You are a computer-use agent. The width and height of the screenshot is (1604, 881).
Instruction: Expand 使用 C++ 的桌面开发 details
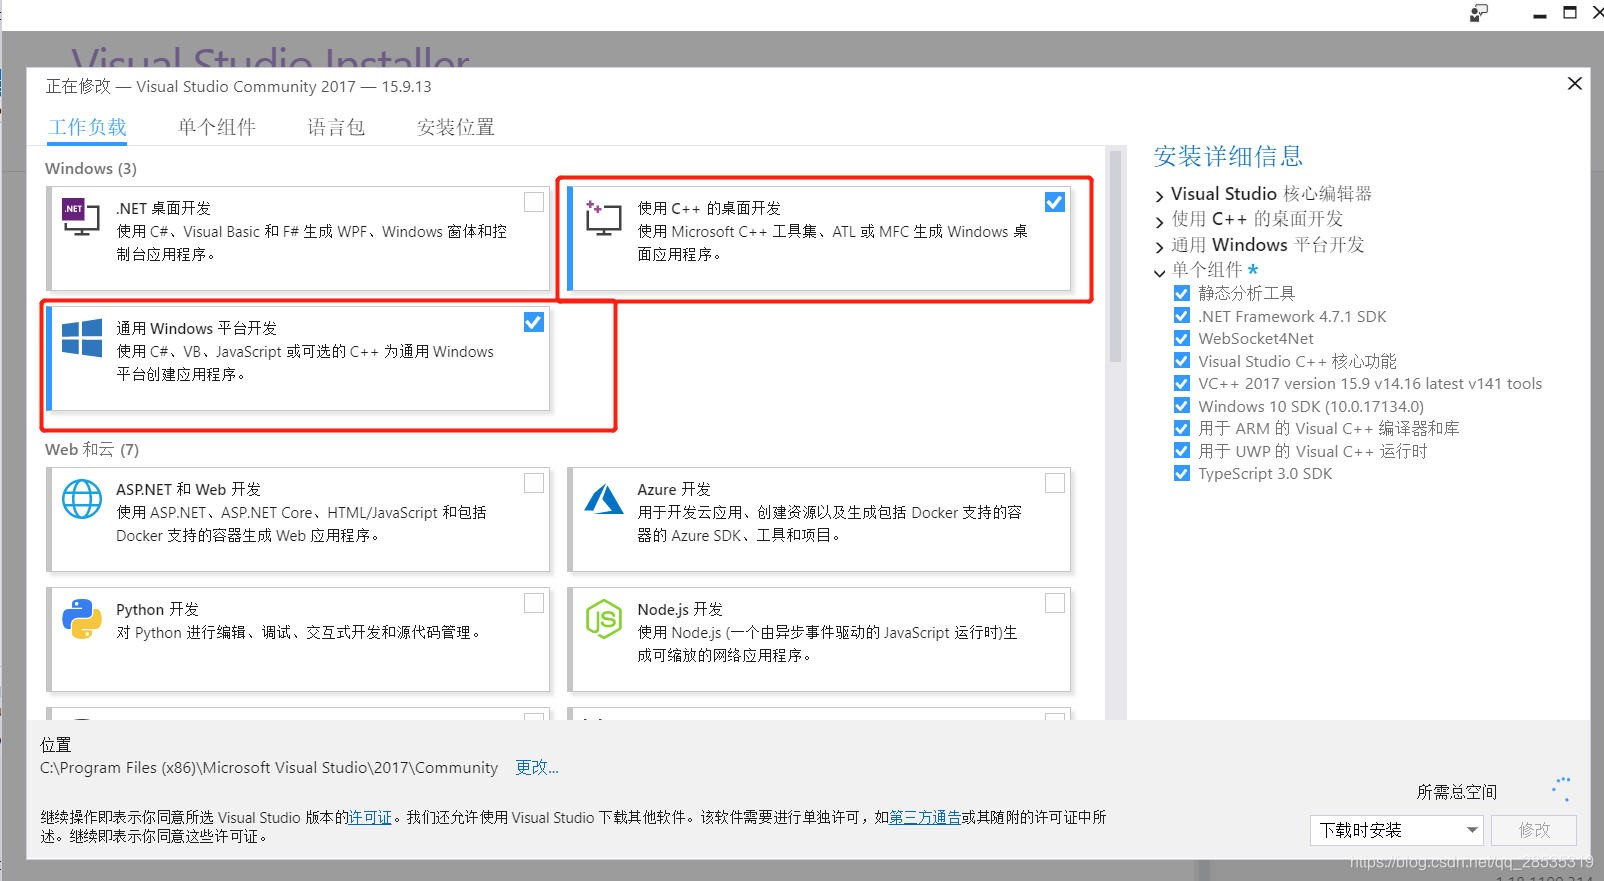(x=1160, y=221)
